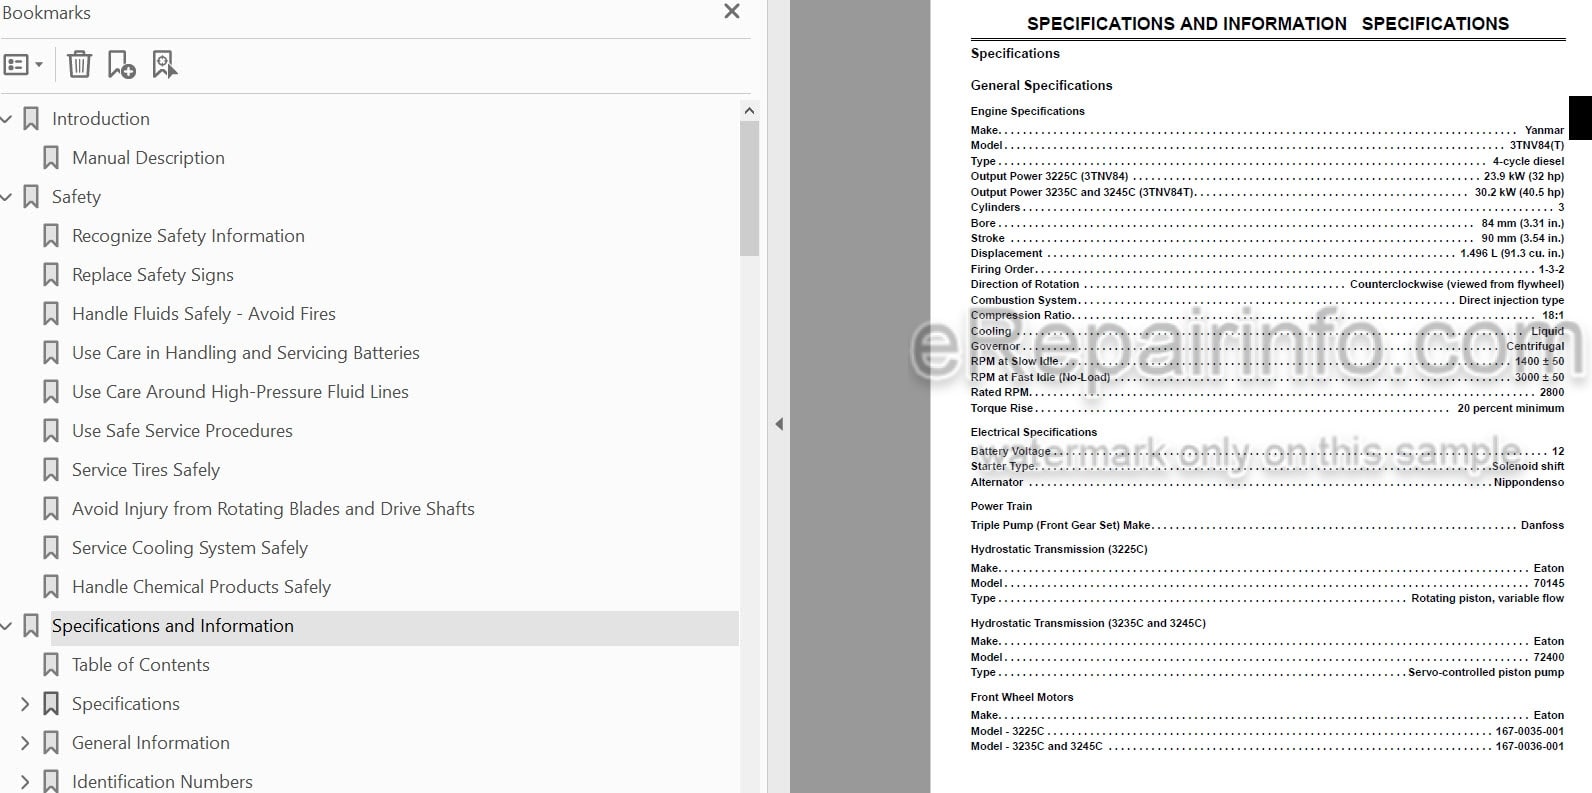Click bookmark icon beside Handle Chemical Products Safely
Viewport: 1592px width, 793px height.
point(51,587)
